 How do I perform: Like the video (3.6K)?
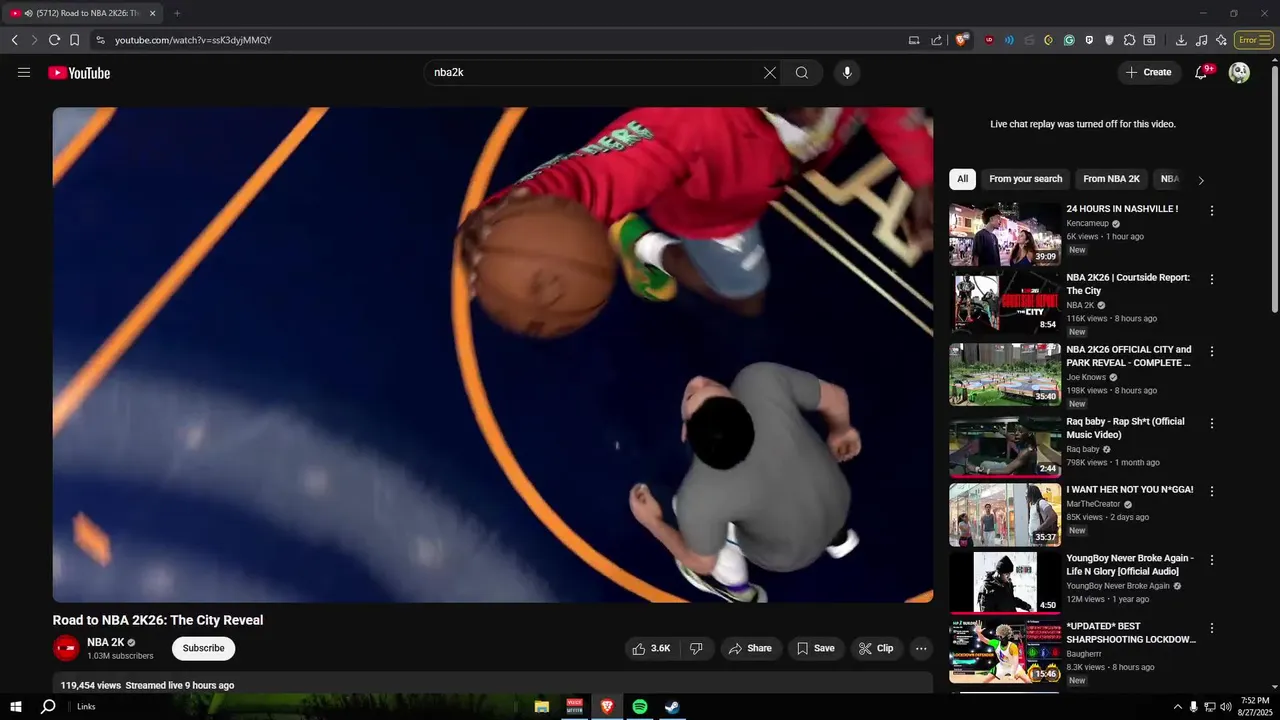tap(651, 648)
